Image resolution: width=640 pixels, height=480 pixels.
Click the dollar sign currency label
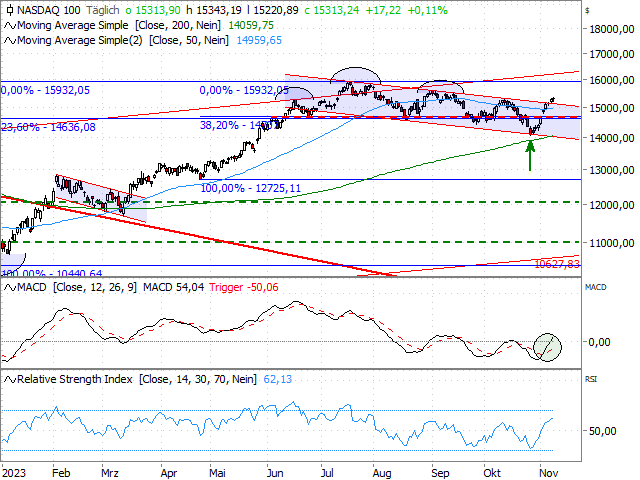click(587, 11)
